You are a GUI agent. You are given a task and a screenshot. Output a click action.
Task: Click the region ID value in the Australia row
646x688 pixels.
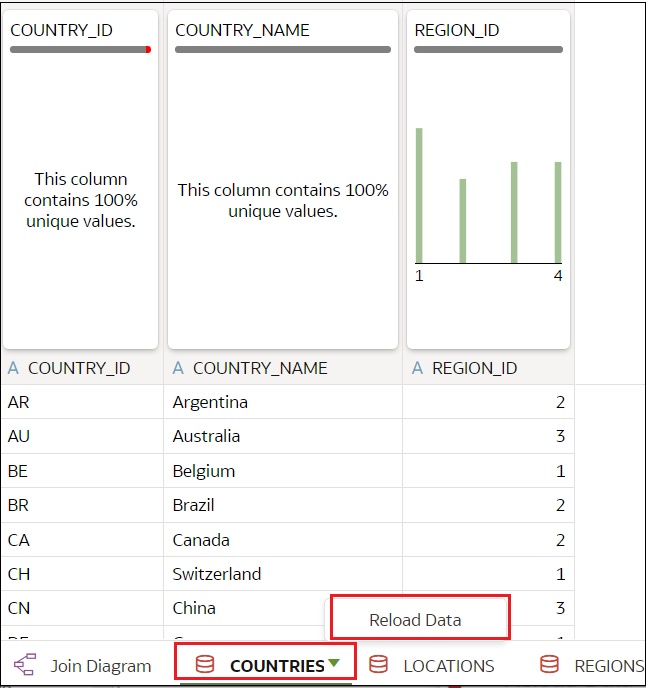tap(560, 436)
